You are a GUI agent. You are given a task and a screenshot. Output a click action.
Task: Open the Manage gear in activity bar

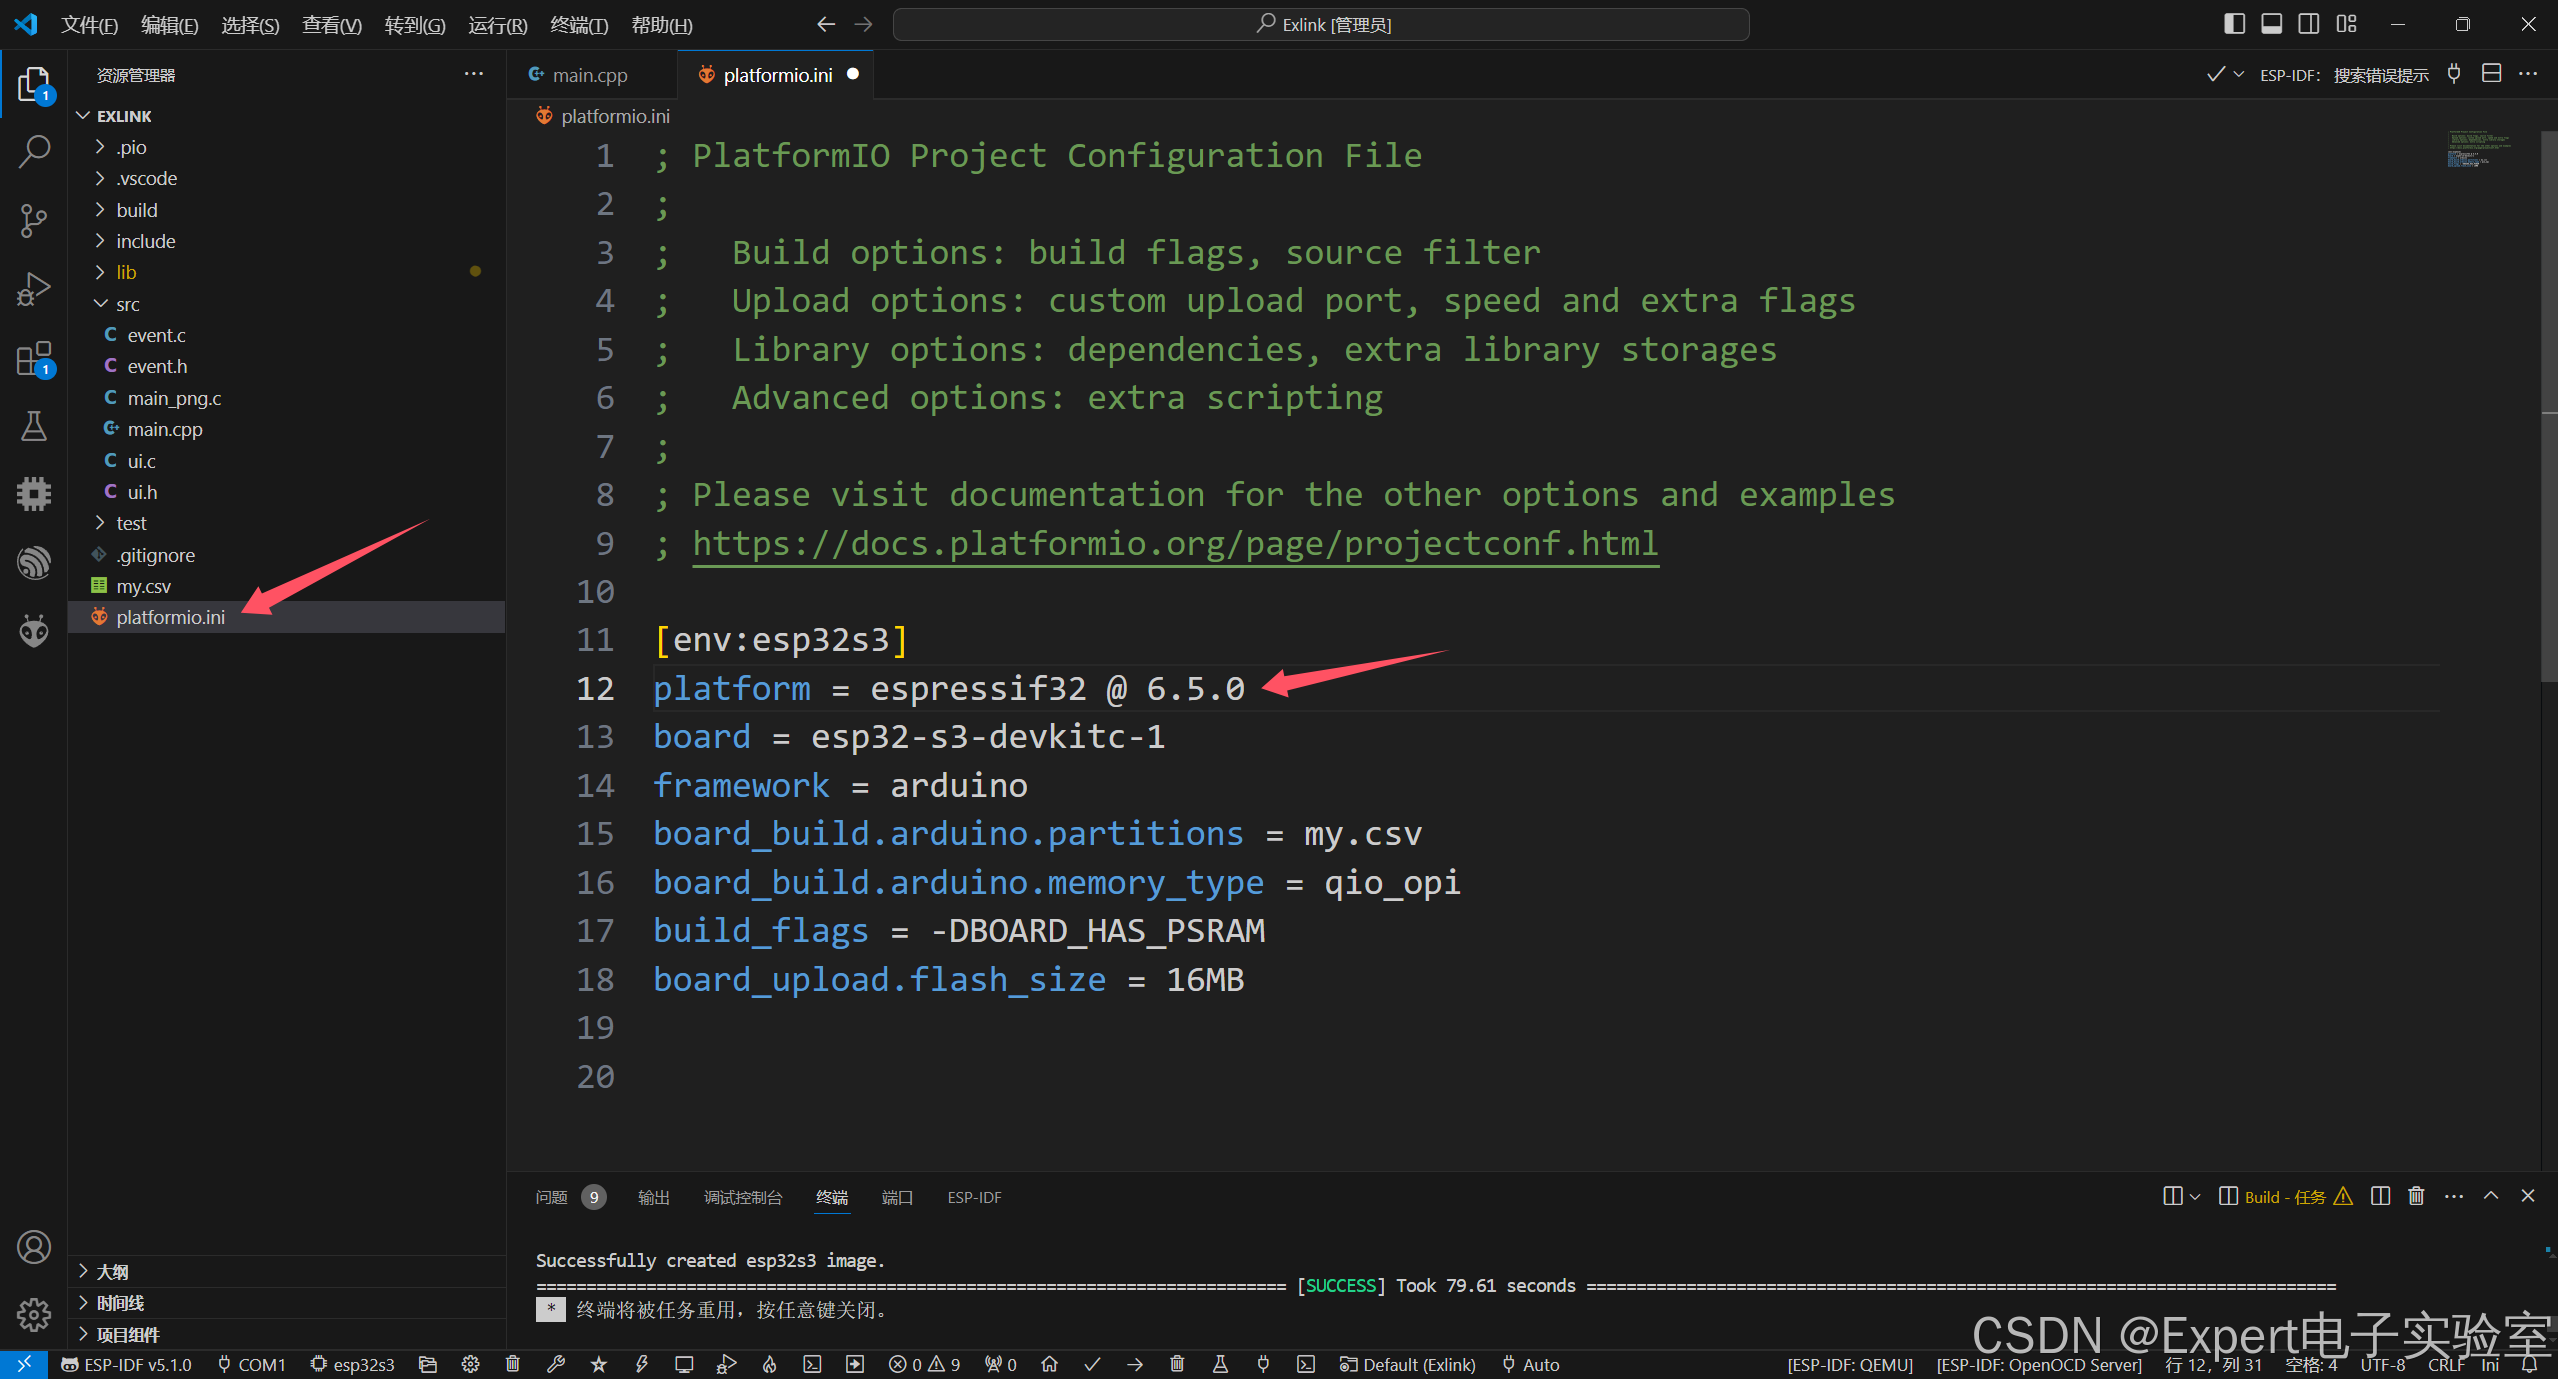click(34, 1314)
